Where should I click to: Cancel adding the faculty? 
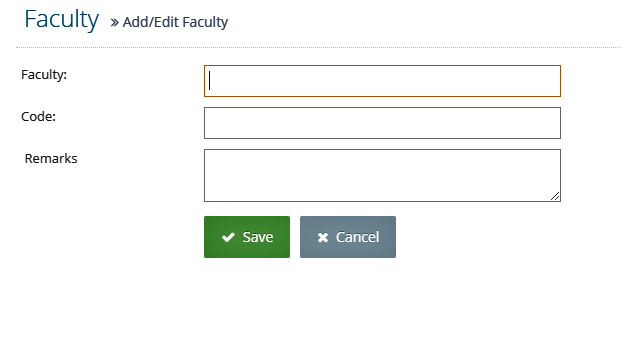pos(348,237)
